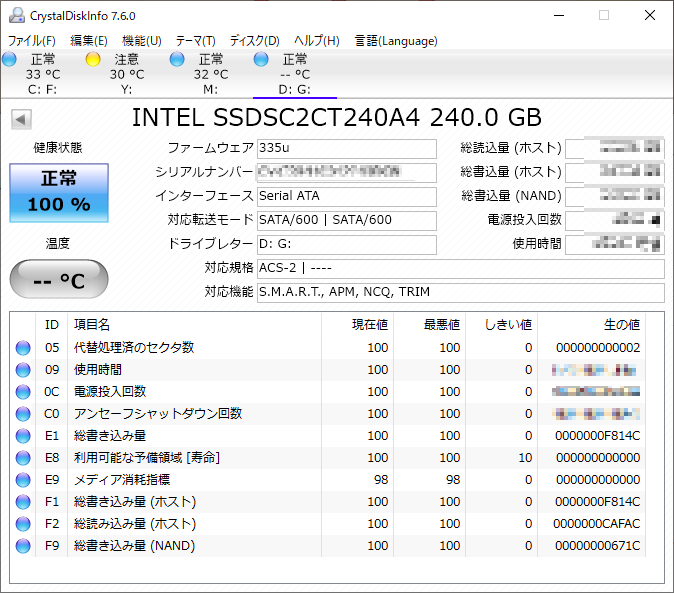The image size is (674, 593).
Task: Select the 使用時間 row in the SMART table
Action: tap(327, 370)
